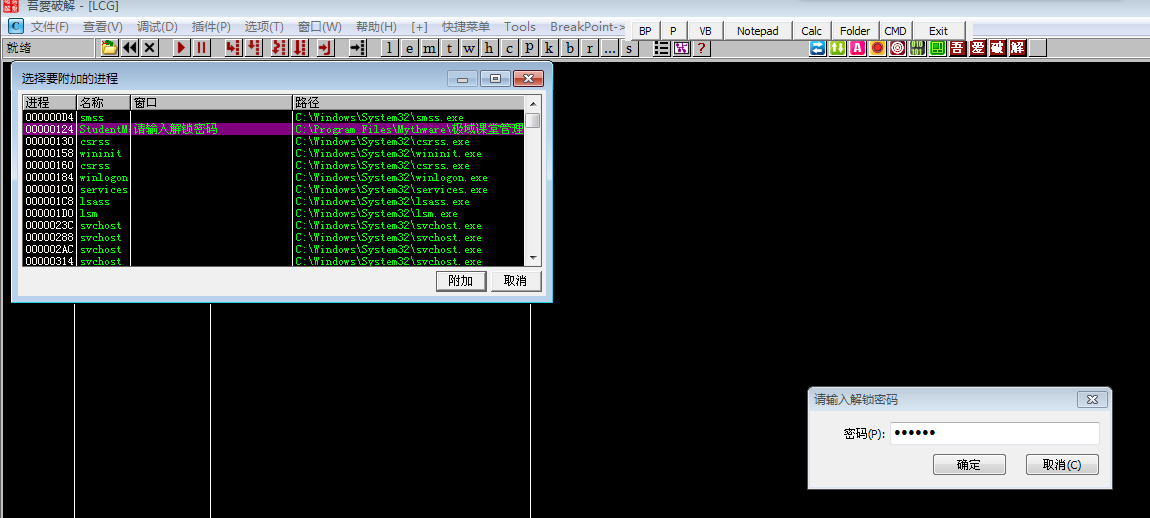Screen dimensions: 1150x518
Task: Open Handles with 'h' button
Action: (x=489, y=48)
